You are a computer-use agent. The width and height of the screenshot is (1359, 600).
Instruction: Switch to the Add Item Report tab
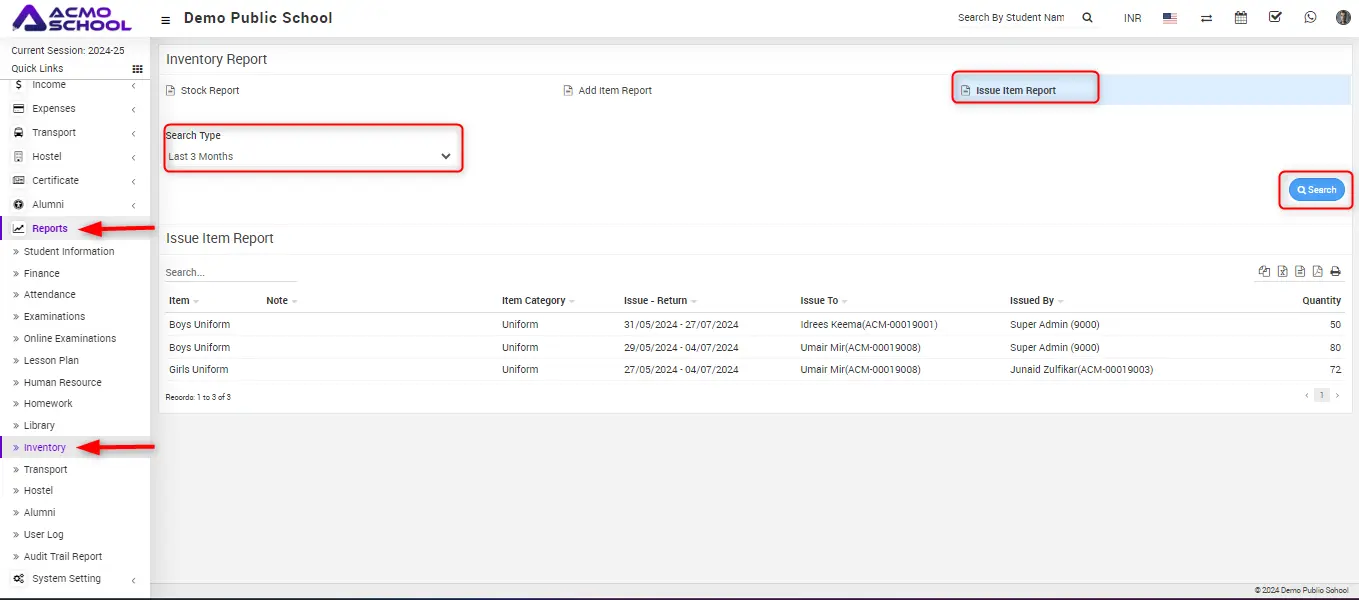(x=614, y=91)
